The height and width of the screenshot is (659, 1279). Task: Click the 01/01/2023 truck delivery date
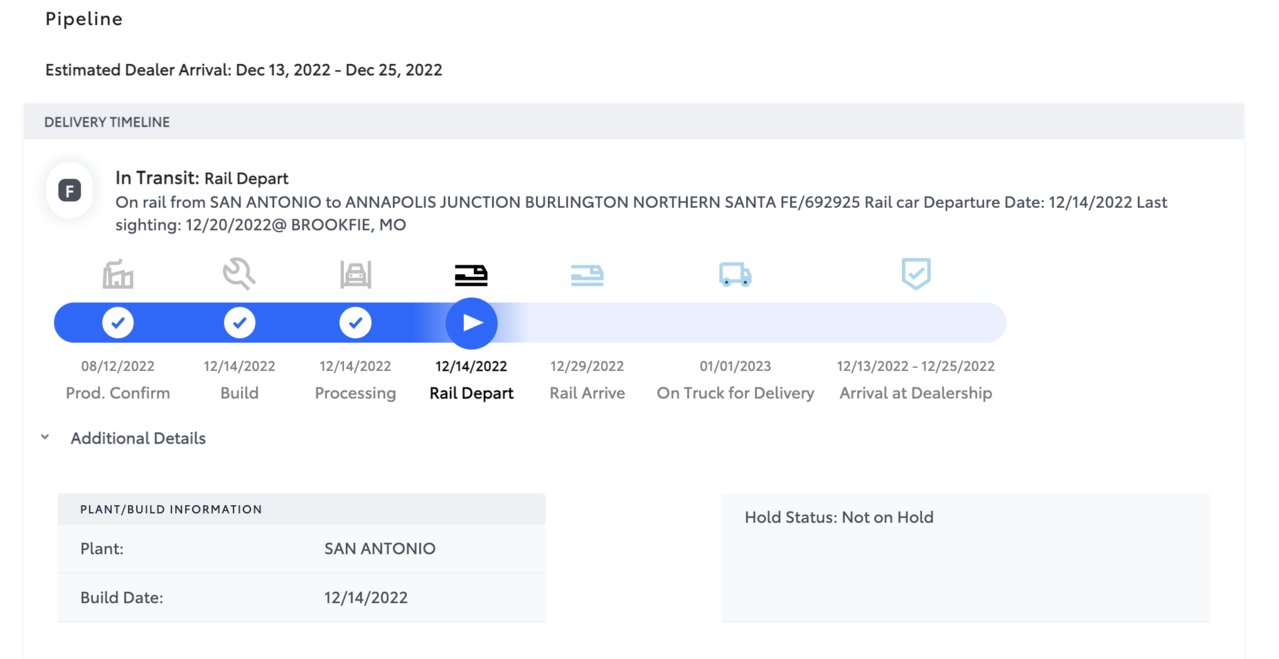735,366
